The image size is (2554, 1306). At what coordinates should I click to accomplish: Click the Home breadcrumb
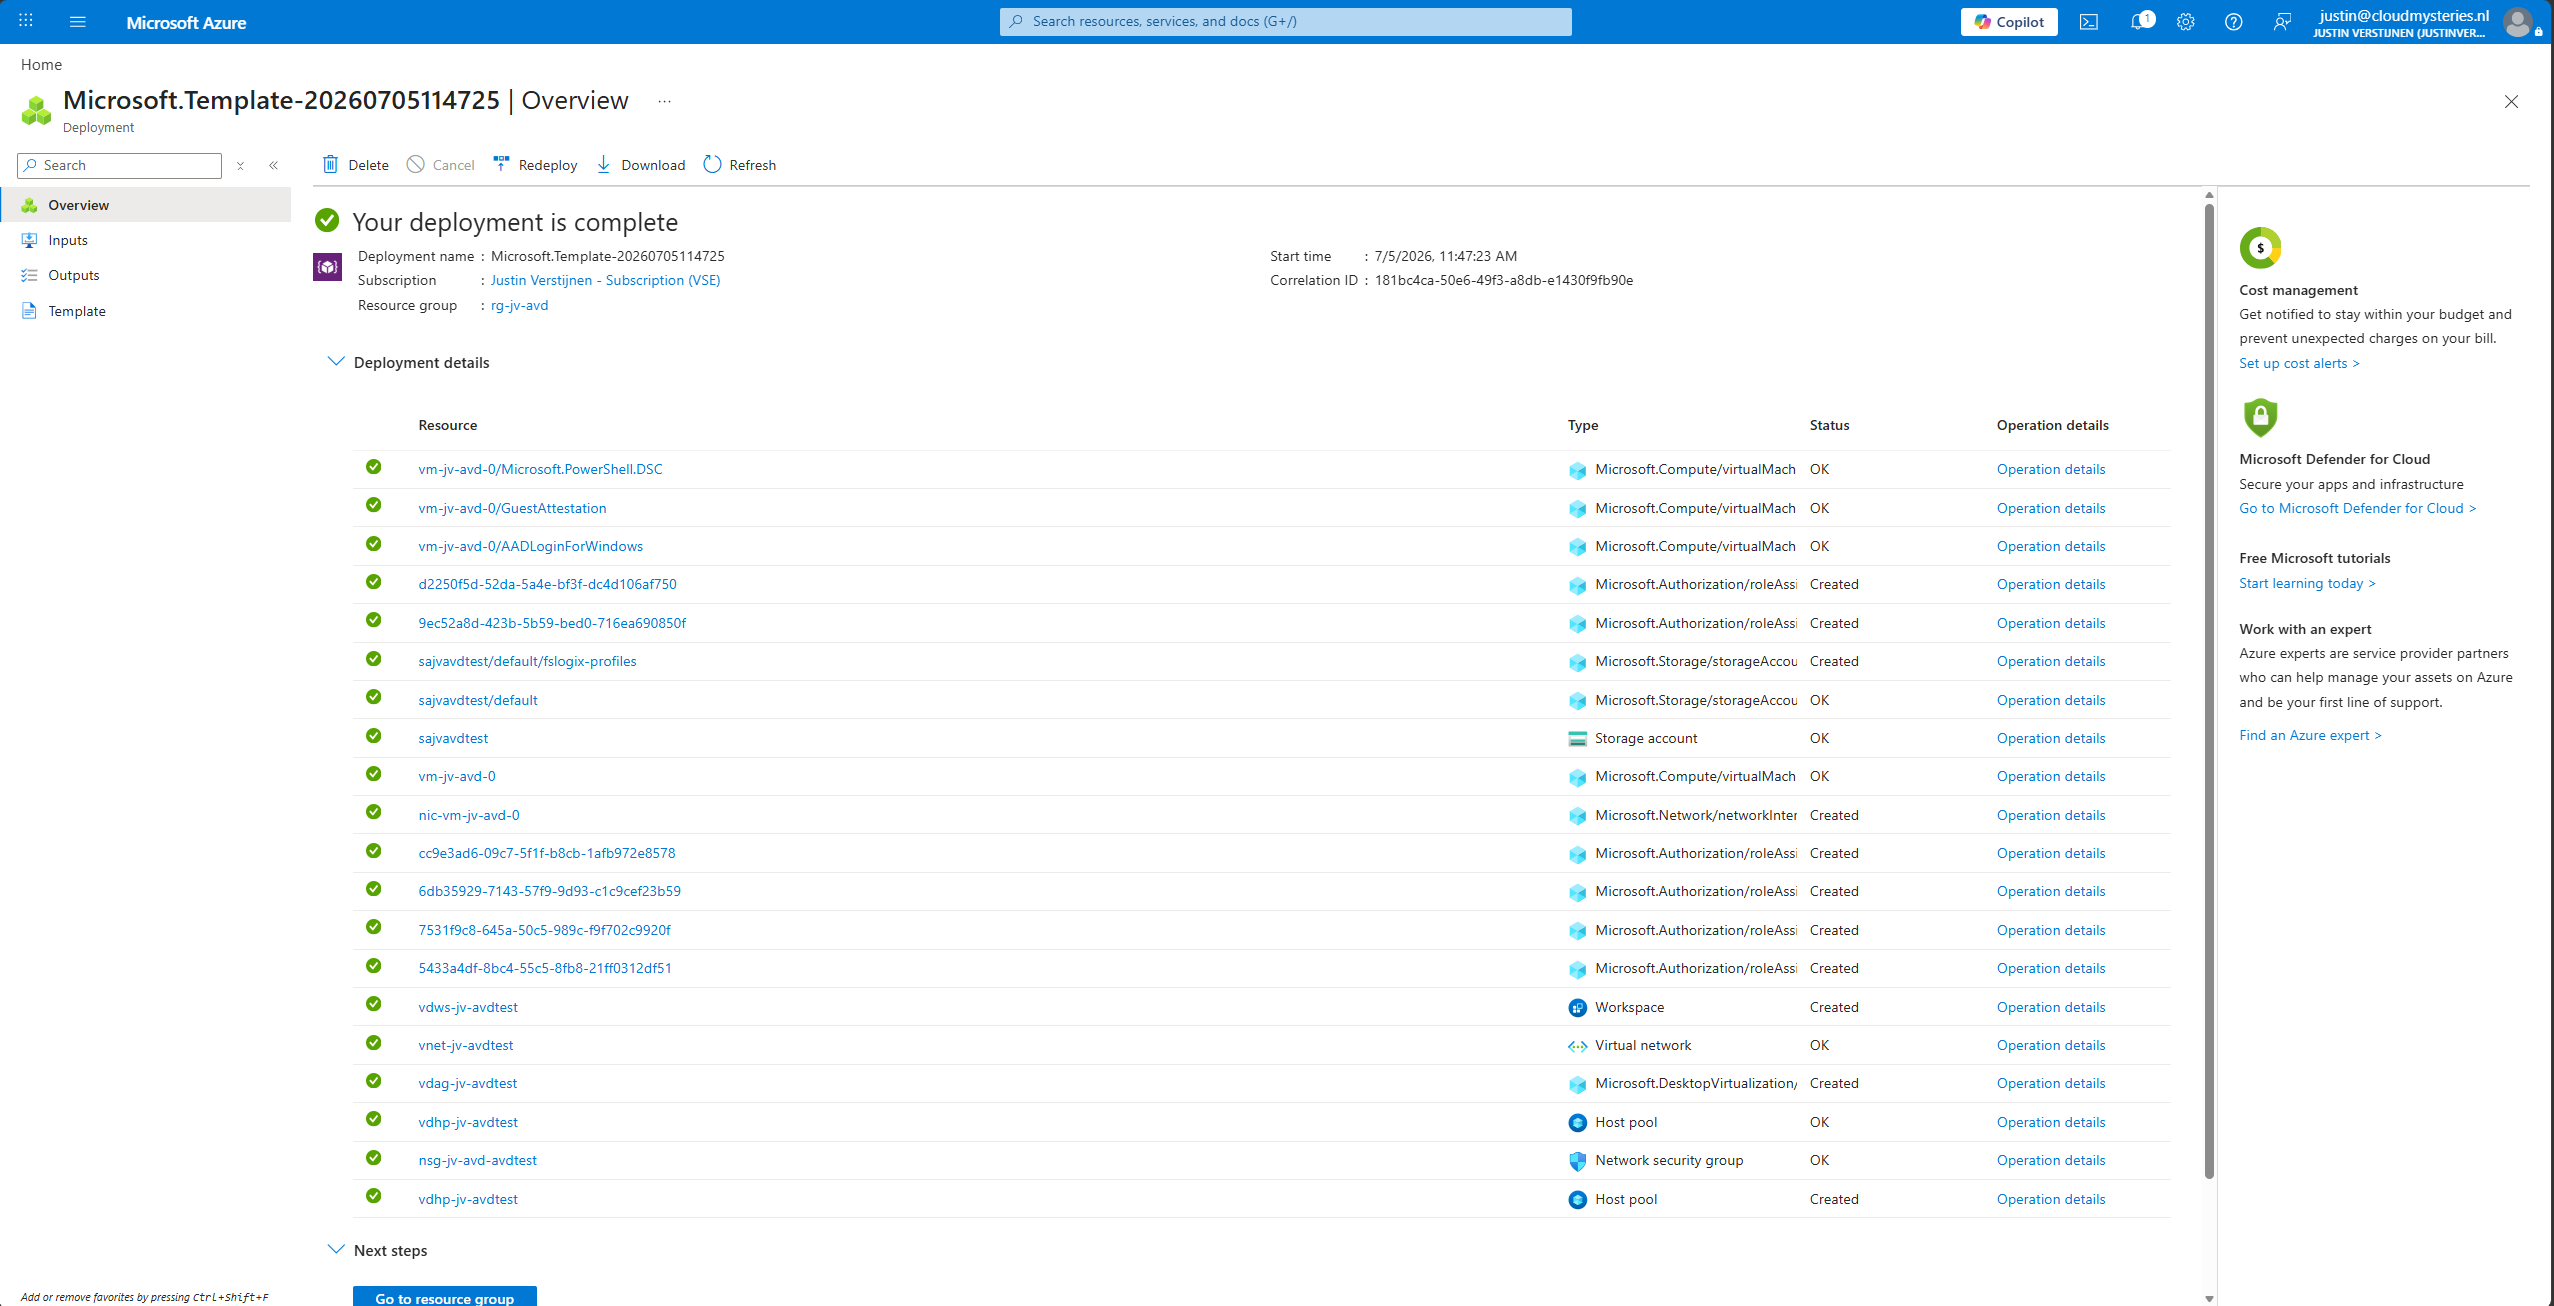click(41, 64)
